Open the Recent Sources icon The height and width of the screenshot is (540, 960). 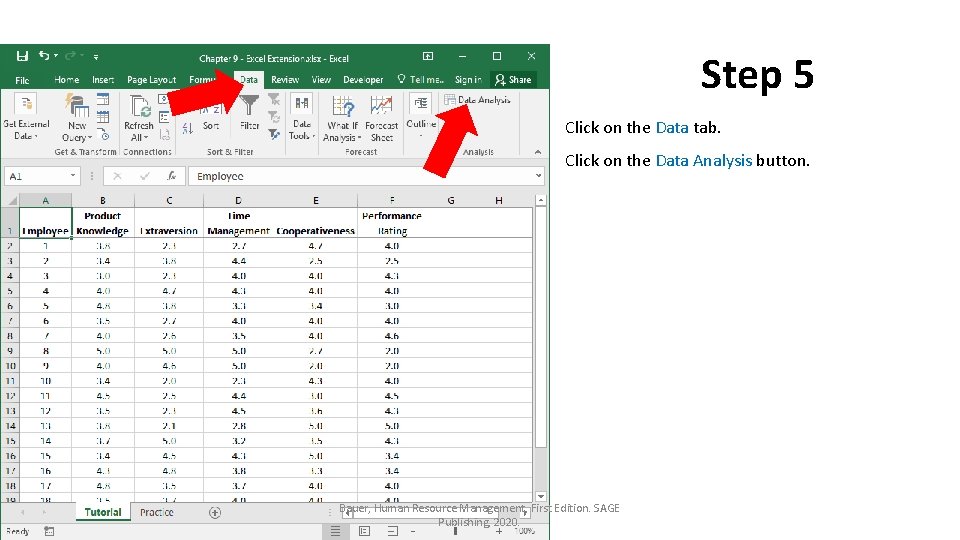point(104,135)
